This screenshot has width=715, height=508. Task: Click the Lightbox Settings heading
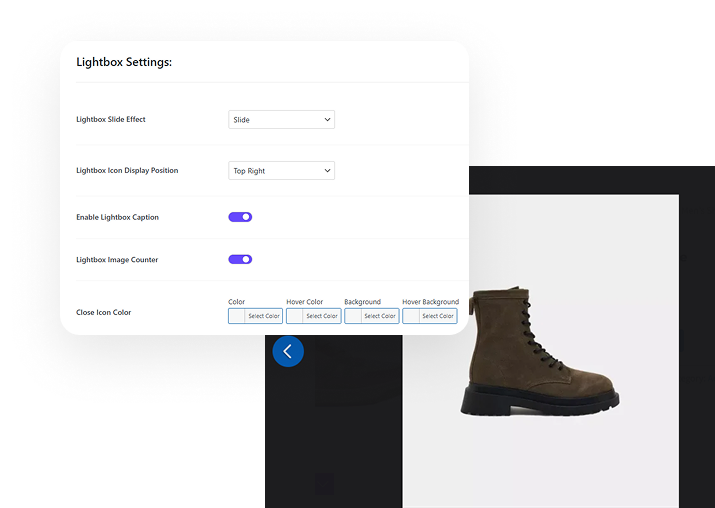(124, 62)
